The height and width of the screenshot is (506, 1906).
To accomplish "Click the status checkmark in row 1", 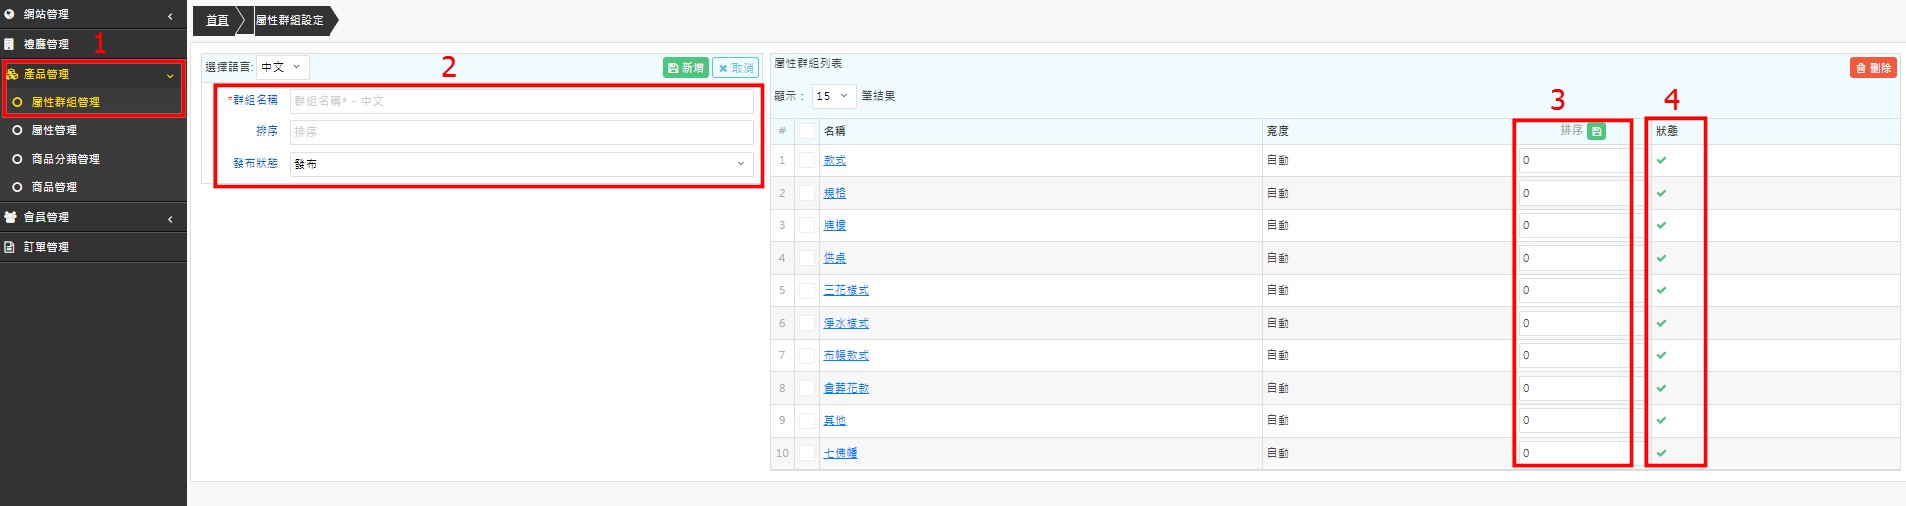I will point(1661,160).
